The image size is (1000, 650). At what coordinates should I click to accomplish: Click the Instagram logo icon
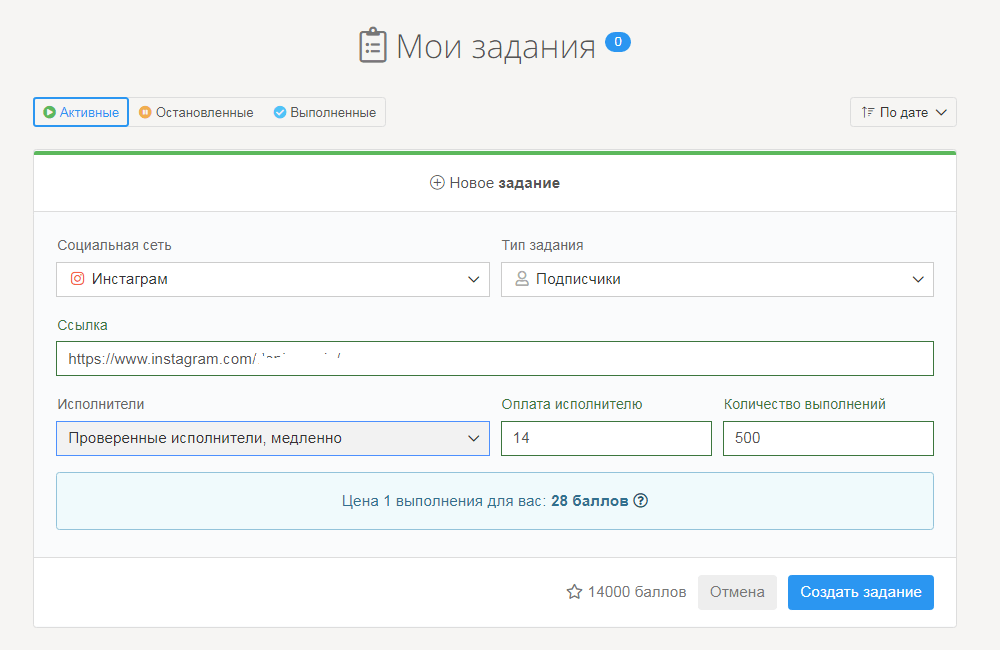coord(77,279)
